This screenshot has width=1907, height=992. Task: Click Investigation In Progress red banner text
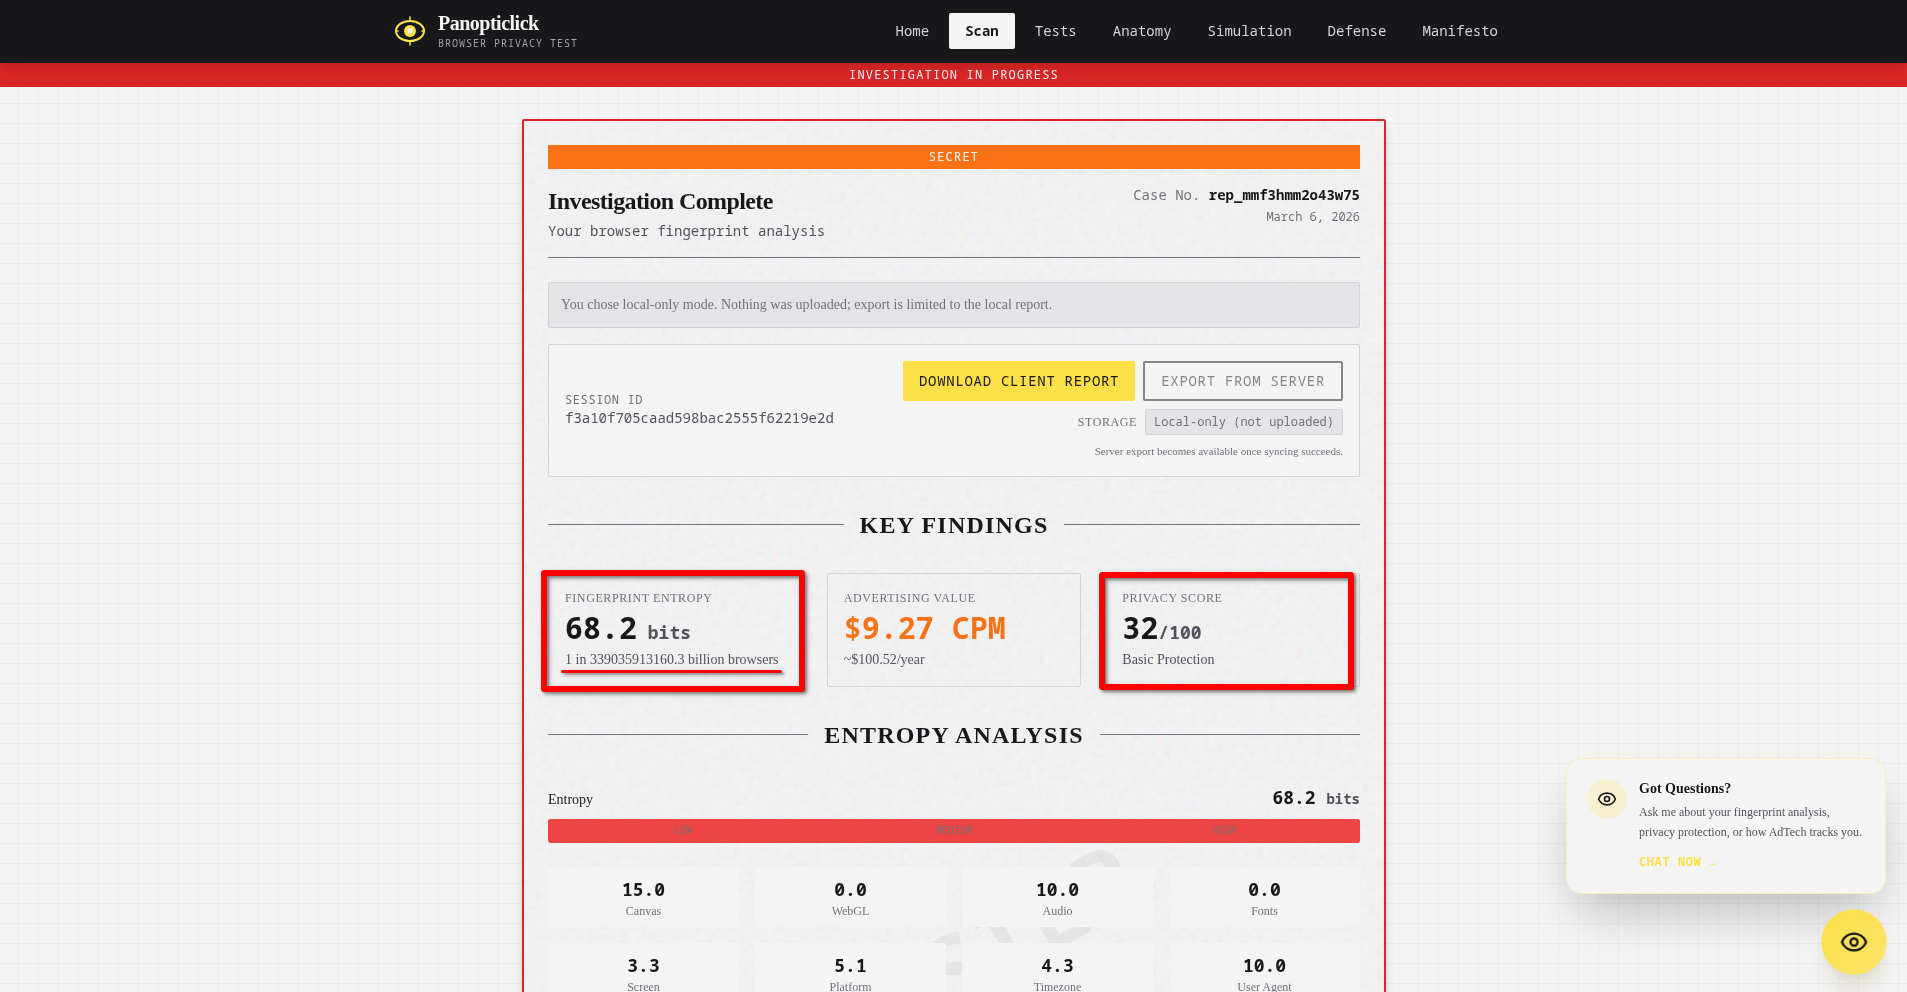(x=953, y=75)
